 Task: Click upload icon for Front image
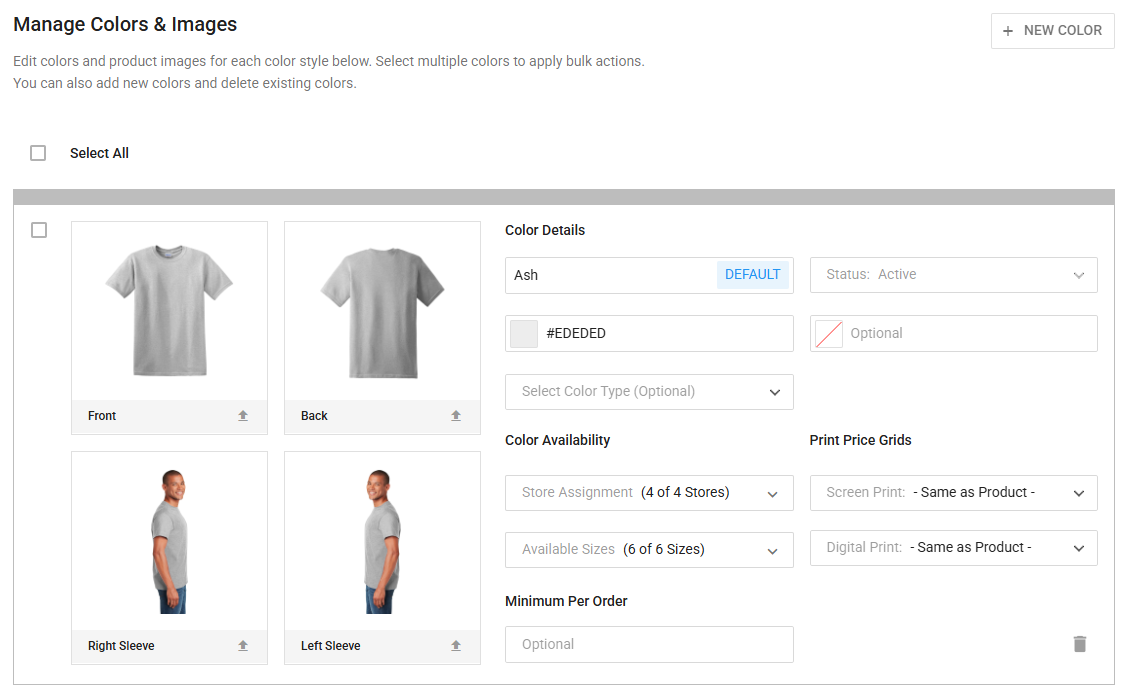(x=243, y=416)
